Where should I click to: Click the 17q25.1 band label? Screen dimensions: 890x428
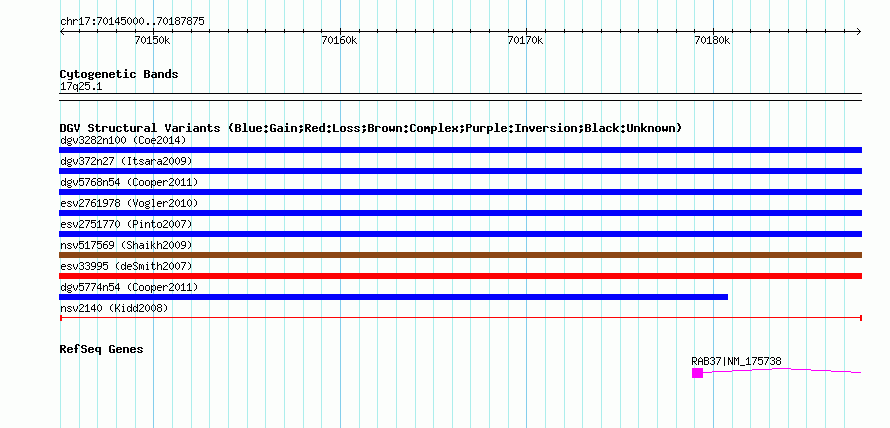(81, 87)
